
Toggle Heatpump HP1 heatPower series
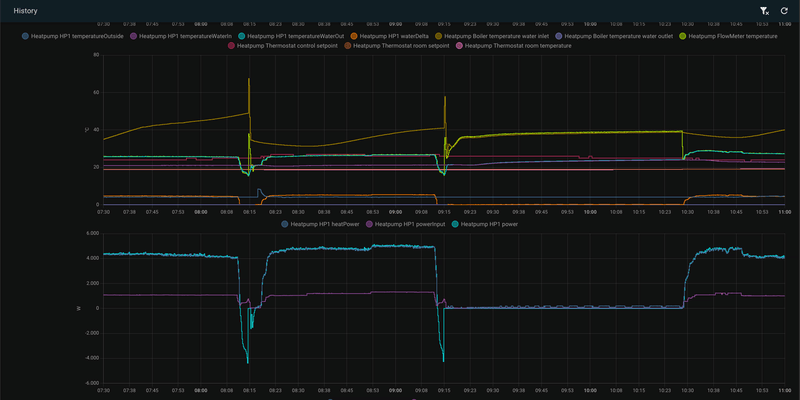click(x=323, y=225)
